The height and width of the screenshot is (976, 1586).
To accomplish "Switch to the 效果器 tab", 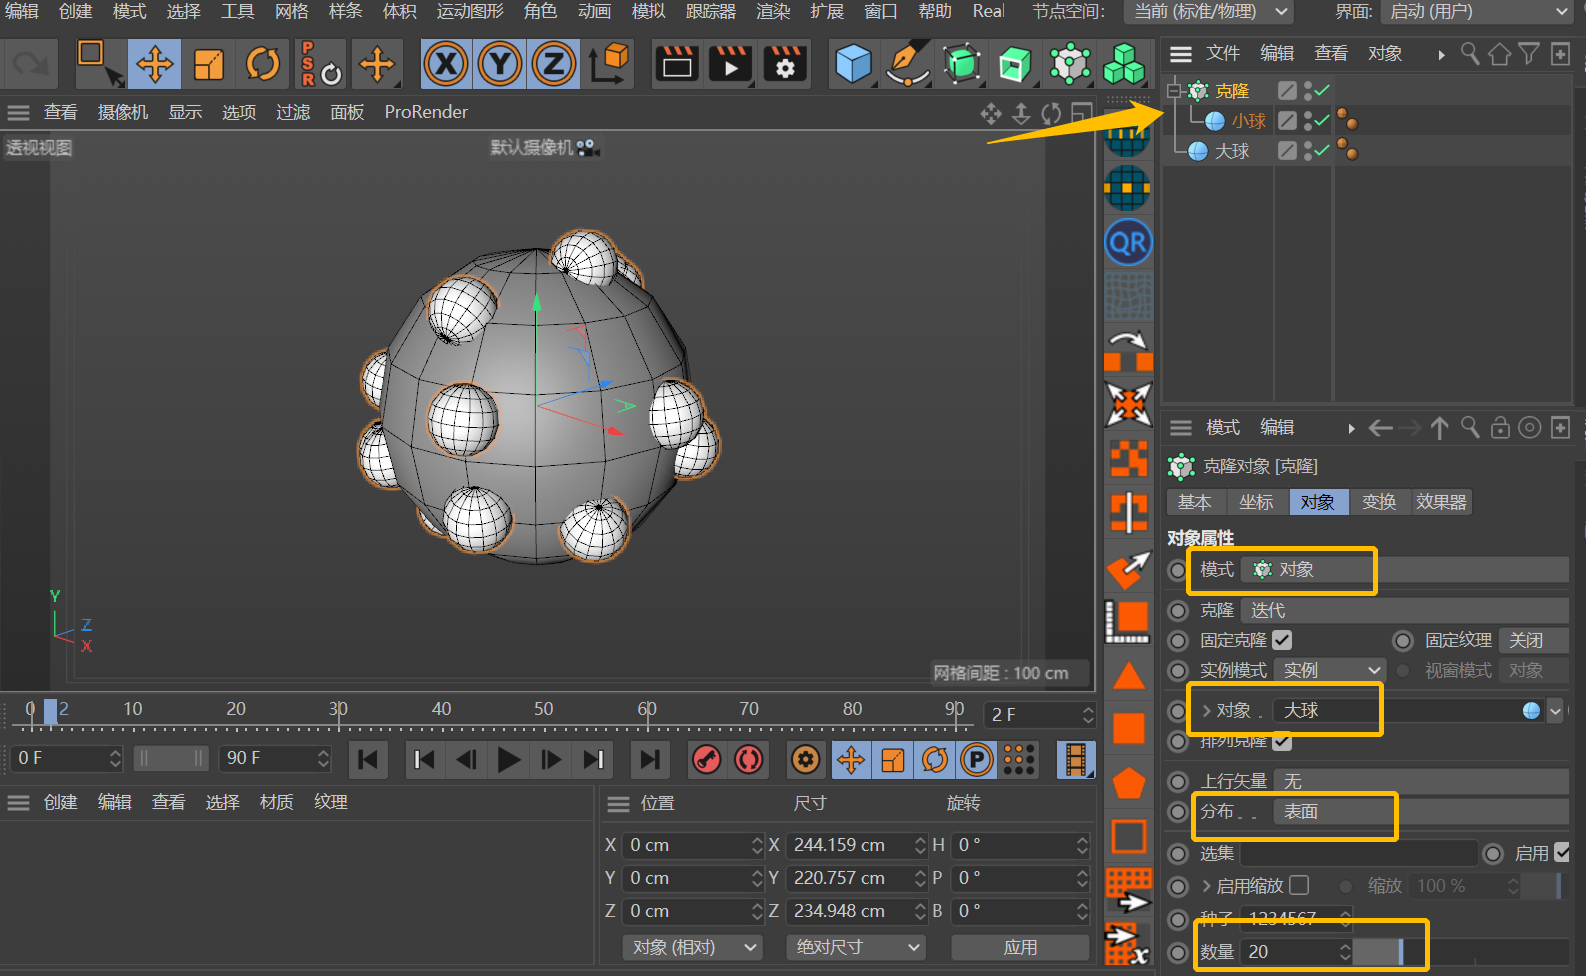I will point(1441,502).
